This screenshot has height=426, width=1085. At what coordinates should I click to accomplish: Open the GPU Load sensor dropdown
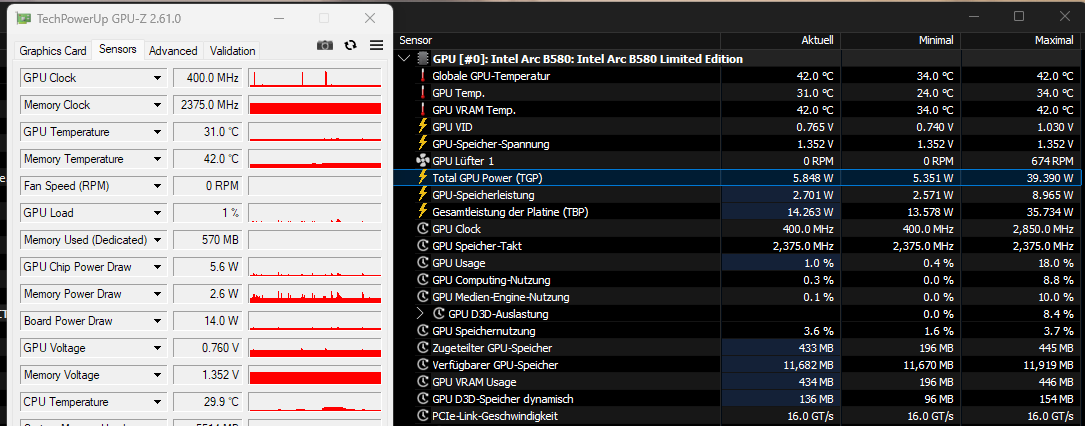(158, 213)
